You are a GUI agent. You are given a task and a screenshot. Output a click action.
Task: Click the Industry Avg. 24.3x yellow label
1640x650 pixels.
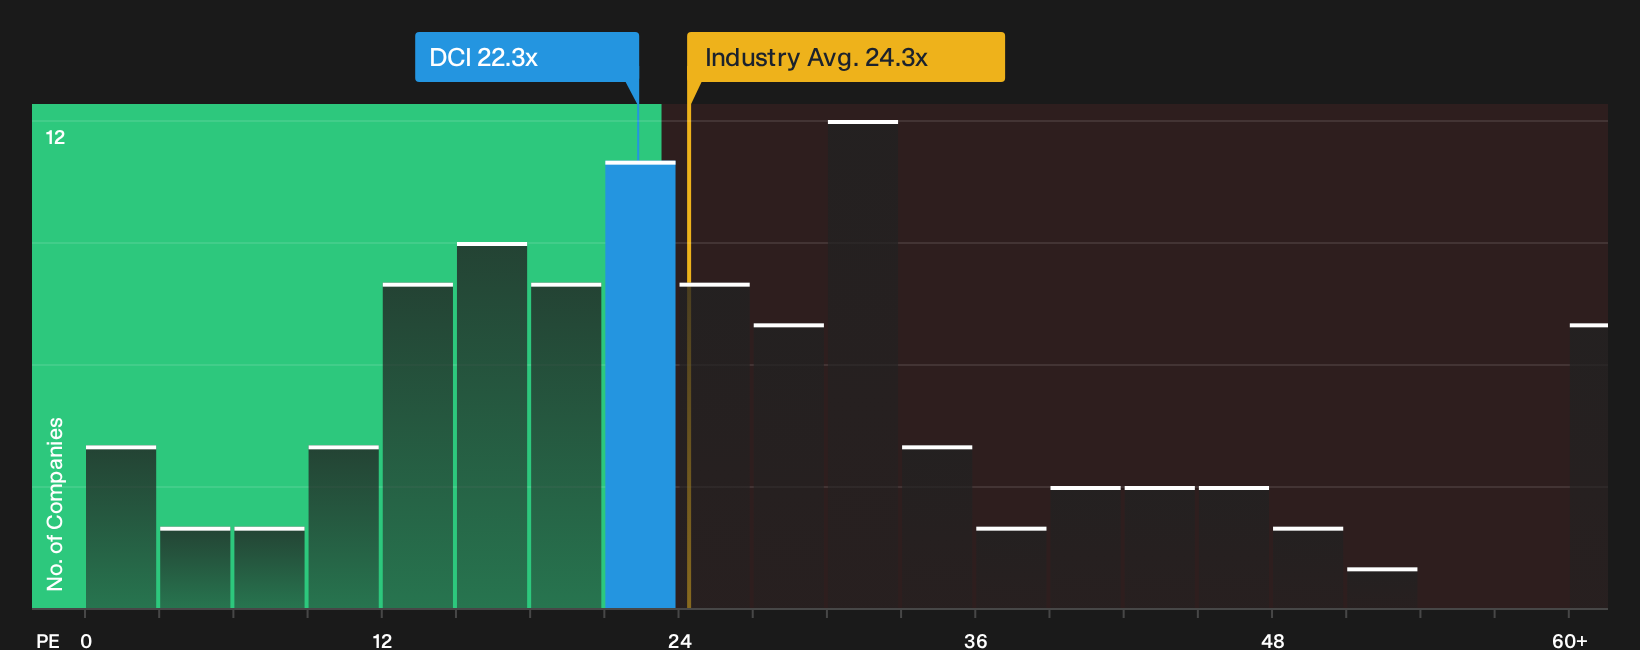(x=845, y=57)
